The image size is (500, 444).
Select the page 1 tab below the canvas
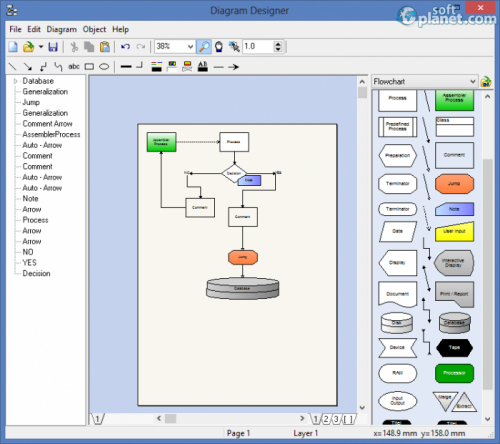coord(97,419)
